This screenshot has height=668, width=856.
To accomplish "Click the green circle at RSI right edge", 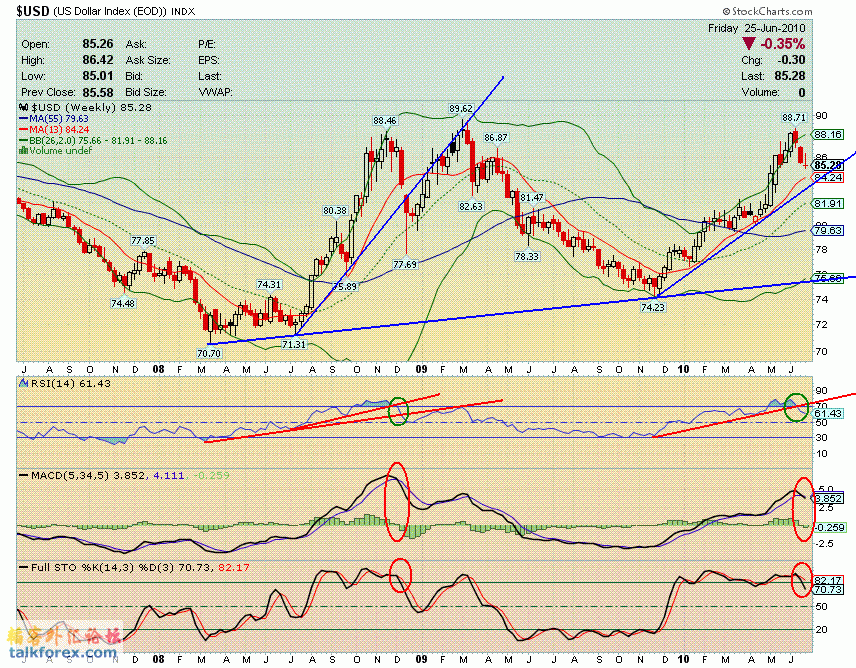I will click(798, 407).
